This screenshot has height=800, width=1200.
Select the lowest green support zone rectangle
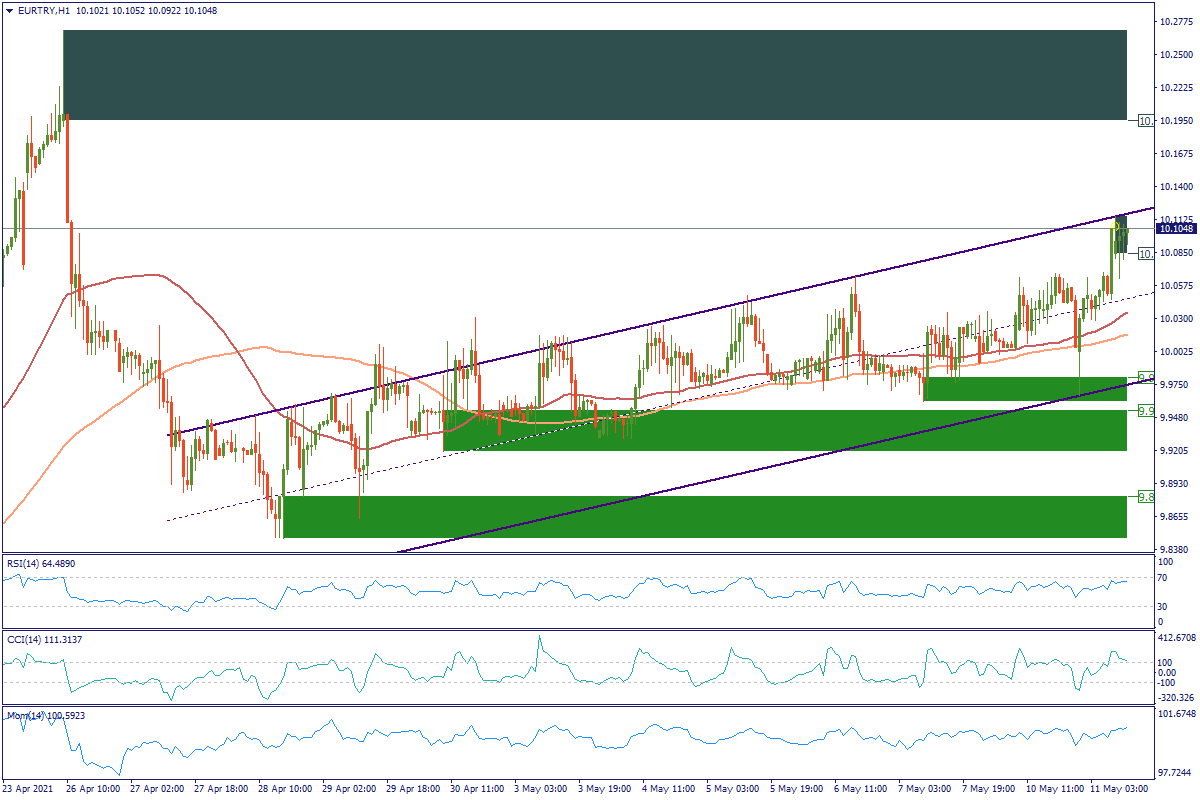(x=704, y=517)
